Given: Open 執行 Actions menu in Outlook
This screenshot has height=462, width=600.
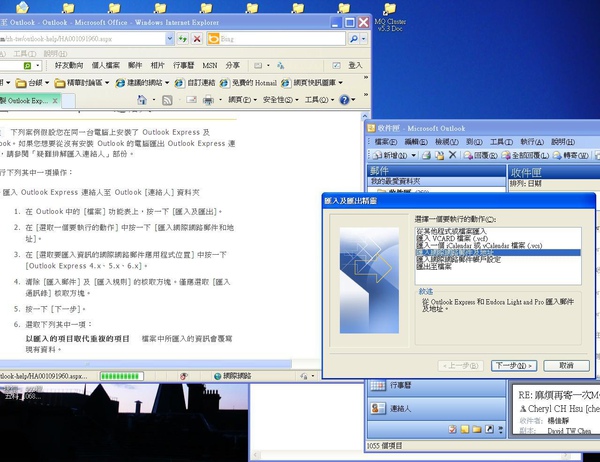Looking at the screenshot, I should click(532, 142).
